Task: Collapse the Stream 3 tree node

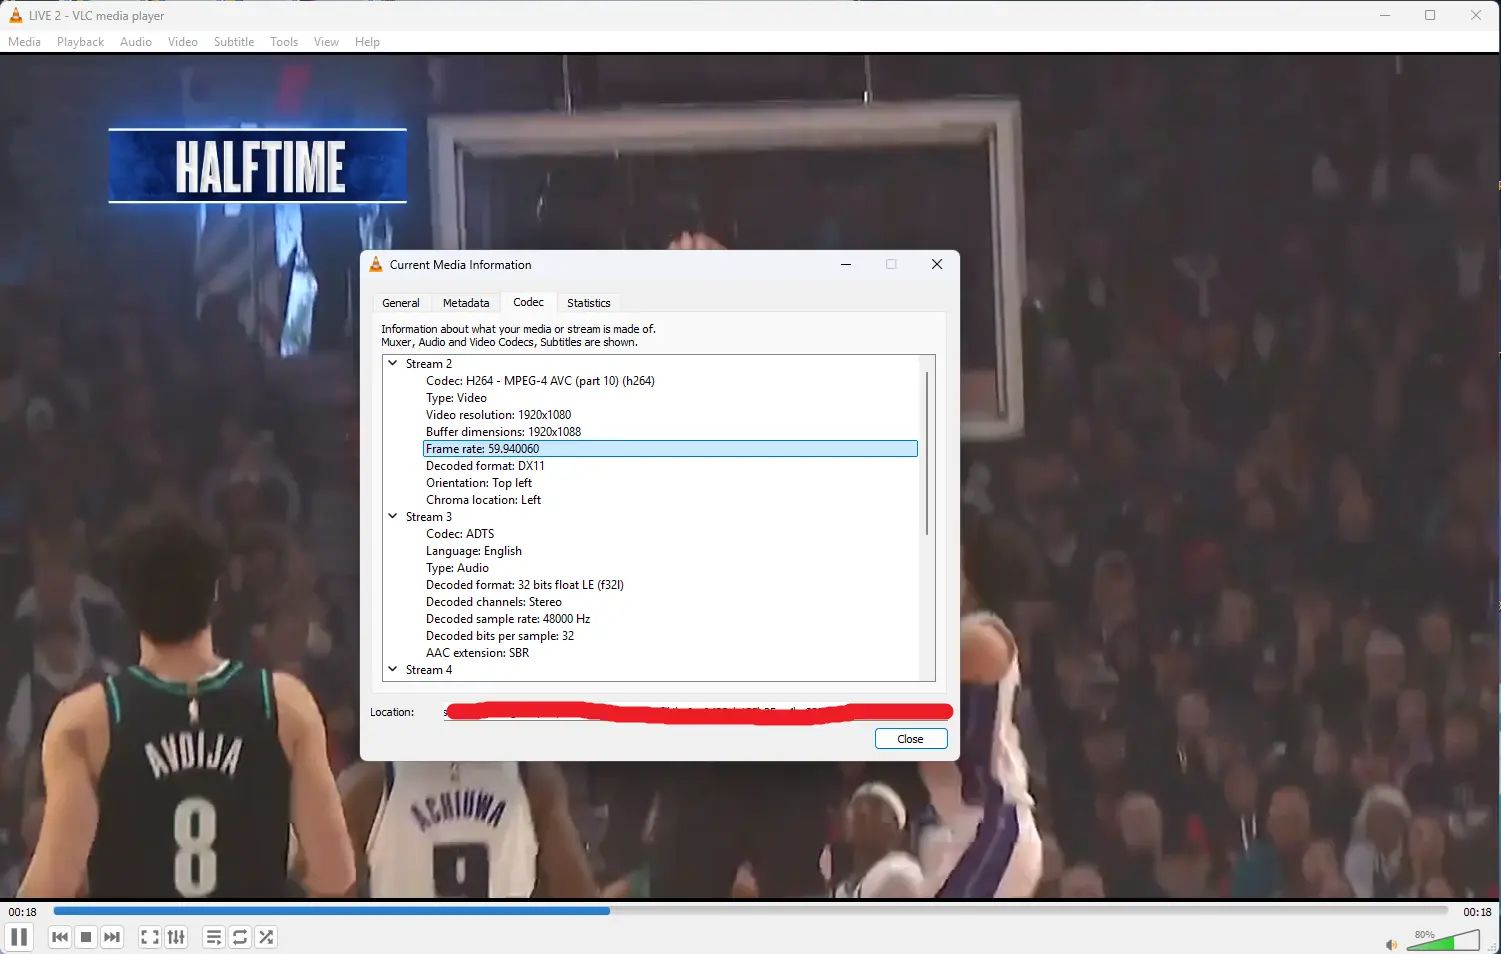Action: [393, 516]
